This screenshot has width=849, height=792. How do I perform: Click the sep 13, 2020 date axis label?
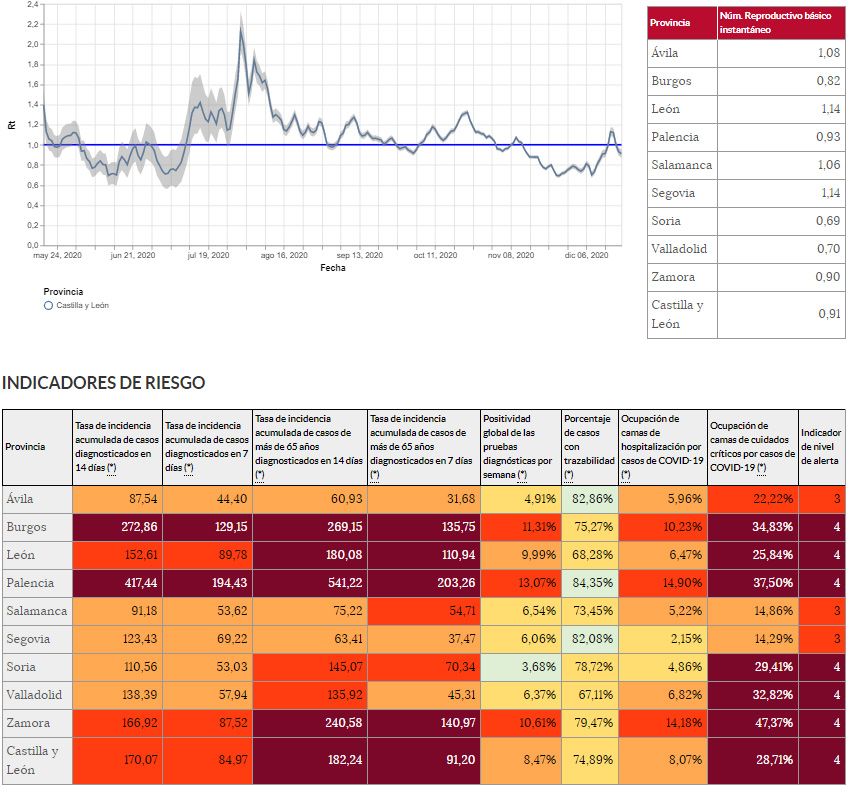tap(360, 256)
